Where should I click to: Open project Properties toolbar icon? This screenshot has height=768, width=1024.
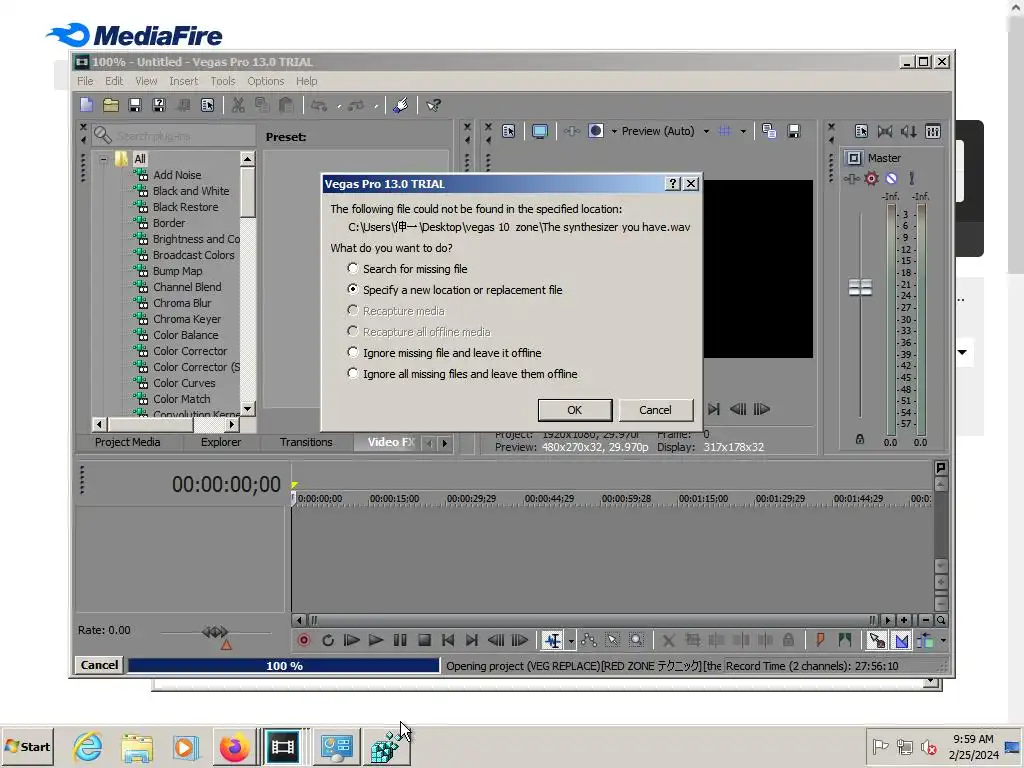tap(208, 105)
